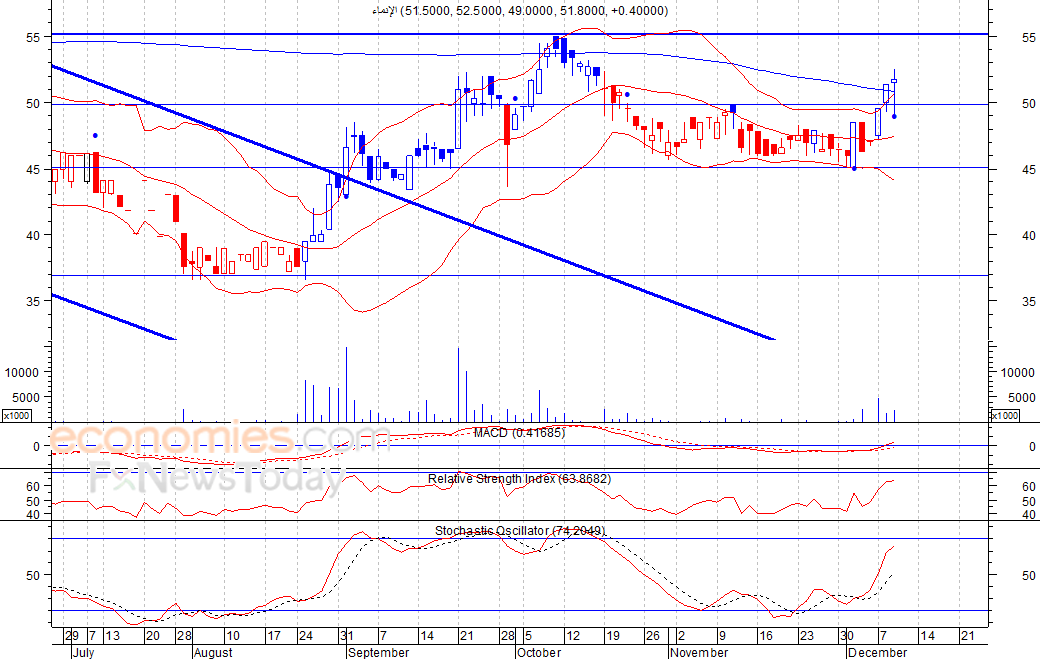This screenshot has height=659, width=1040.
Task: Click volume value 10000 on left axis
Action: pos(22,373)
